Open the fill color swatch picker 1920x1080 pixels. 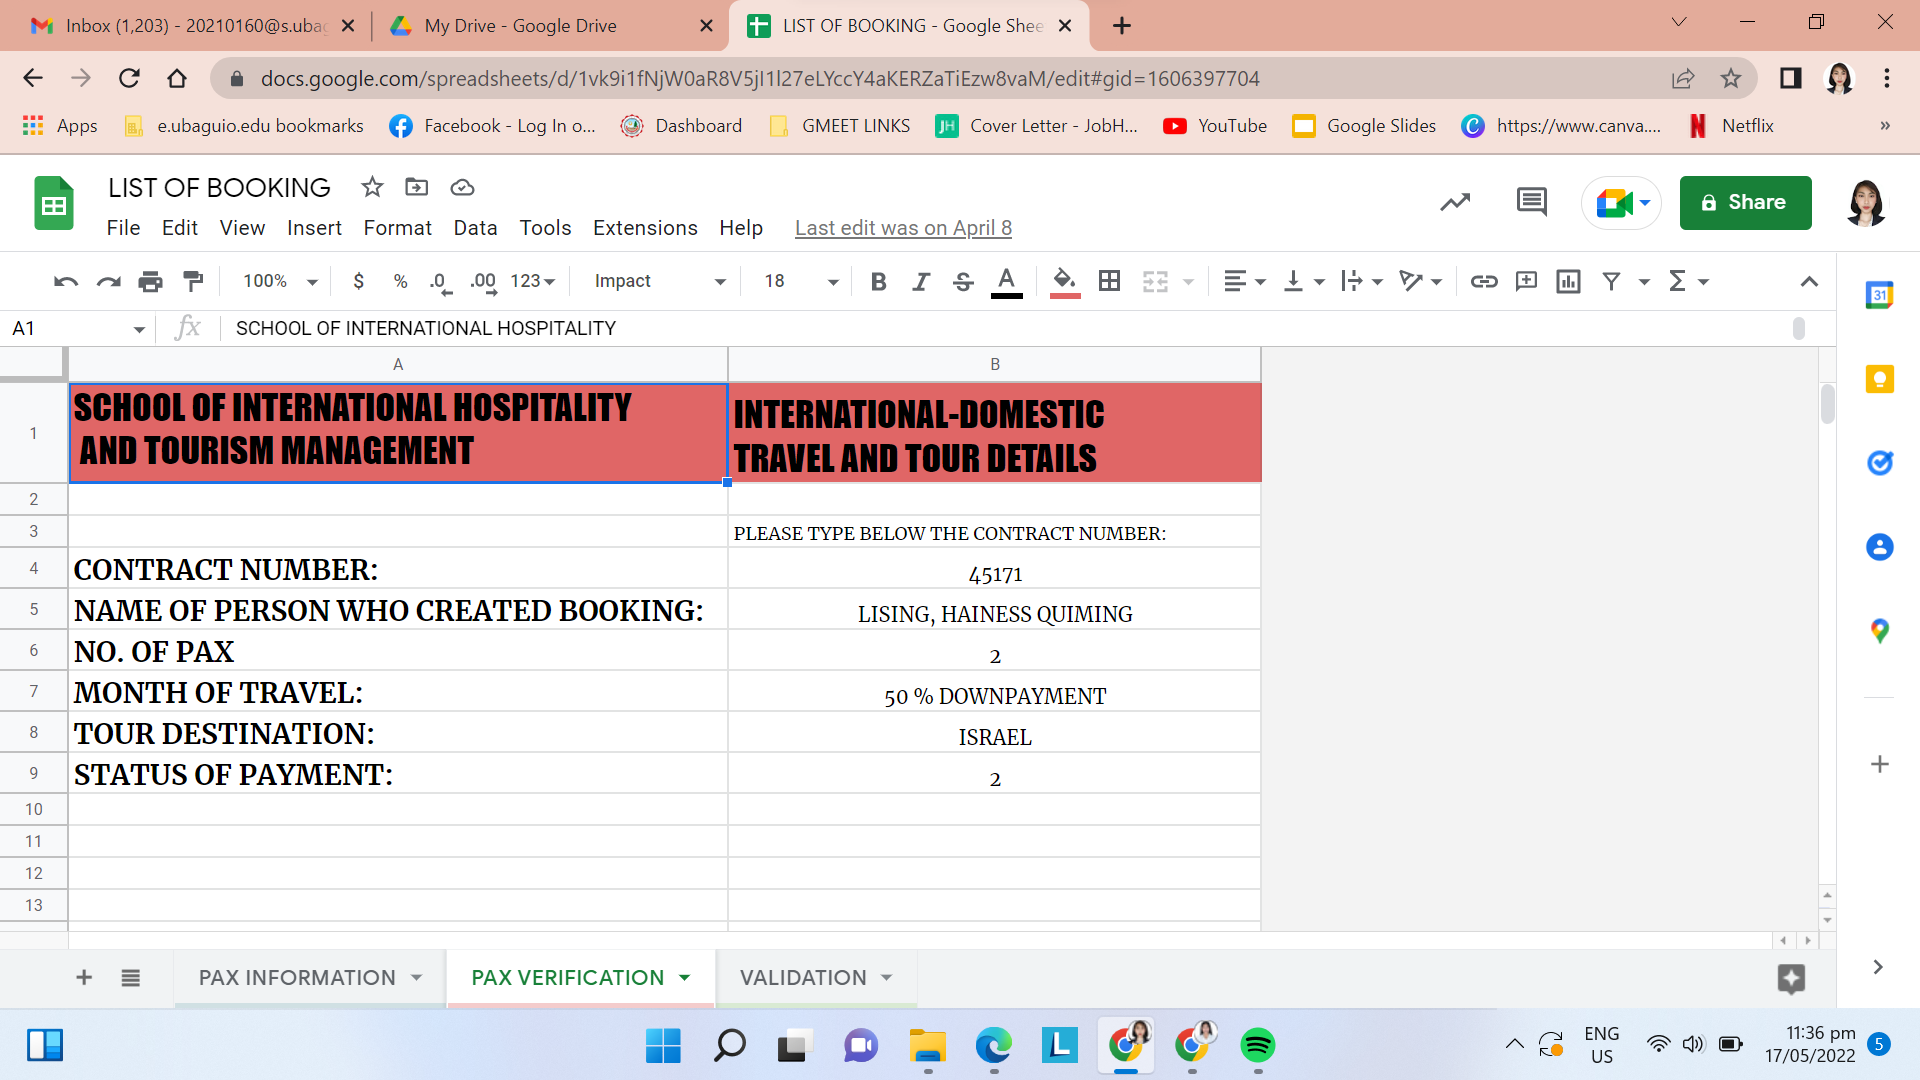coord(1064,282)
